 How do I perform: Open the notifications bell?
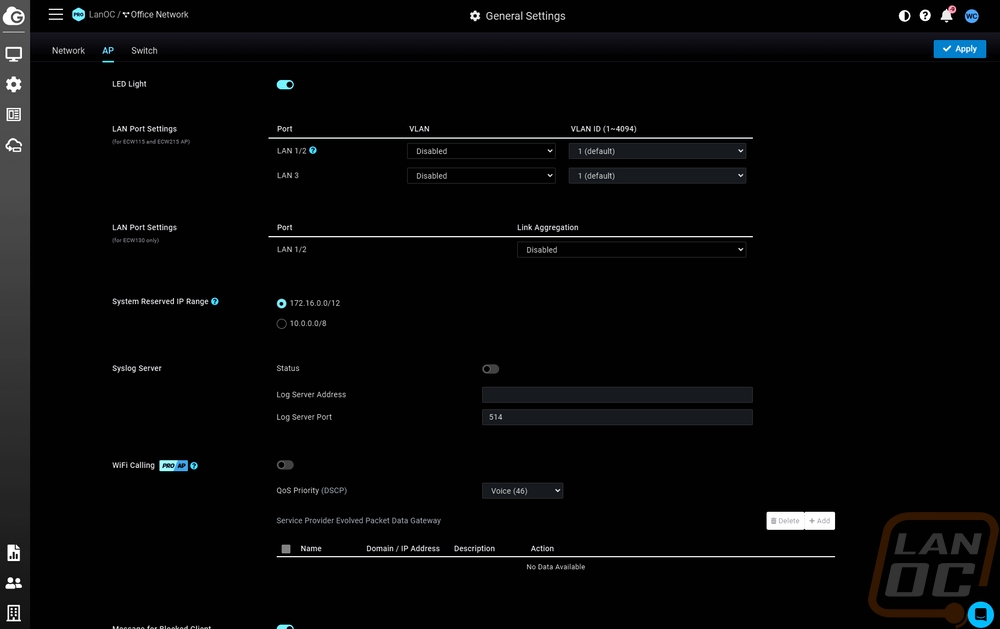pos(946,16)
